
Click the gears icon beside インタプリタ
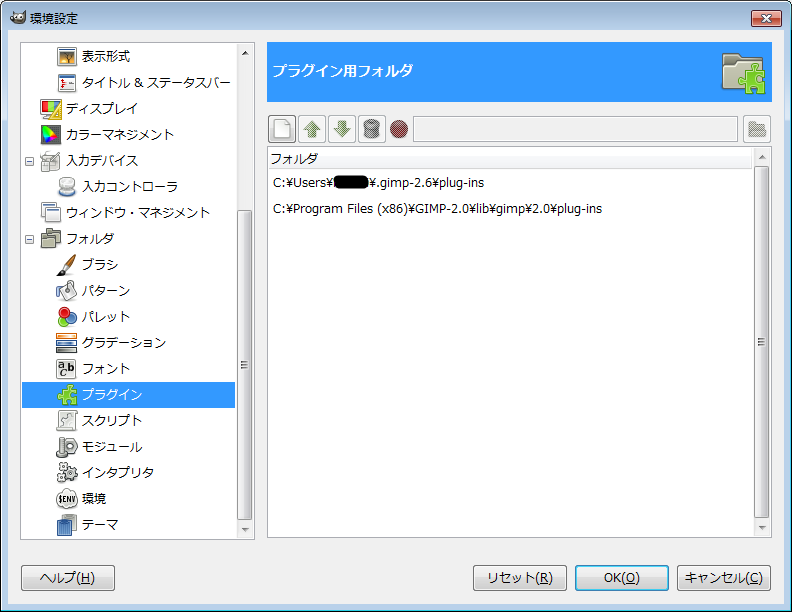(x=67, y=473)
